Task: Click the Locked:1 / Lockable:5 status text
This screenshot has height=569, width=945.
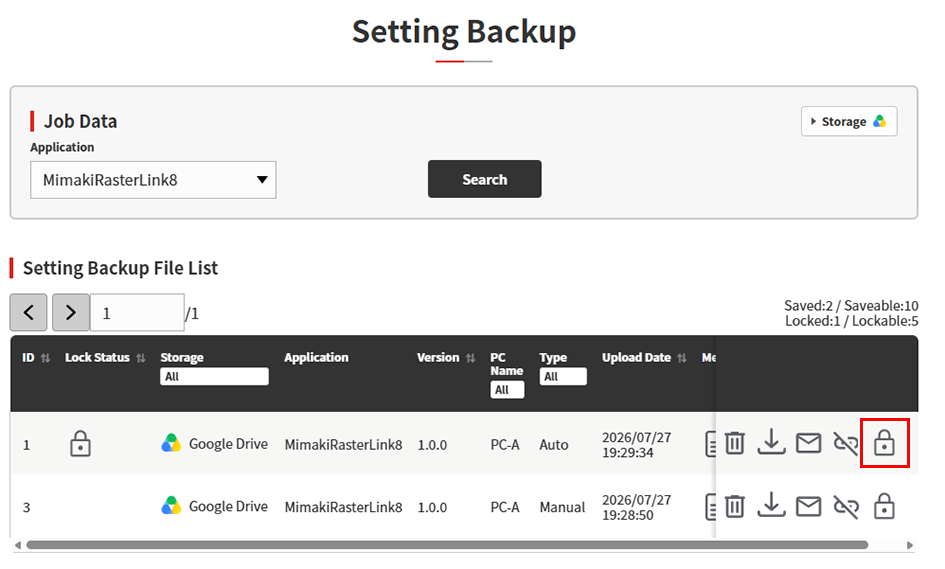Action: (851, 321)
